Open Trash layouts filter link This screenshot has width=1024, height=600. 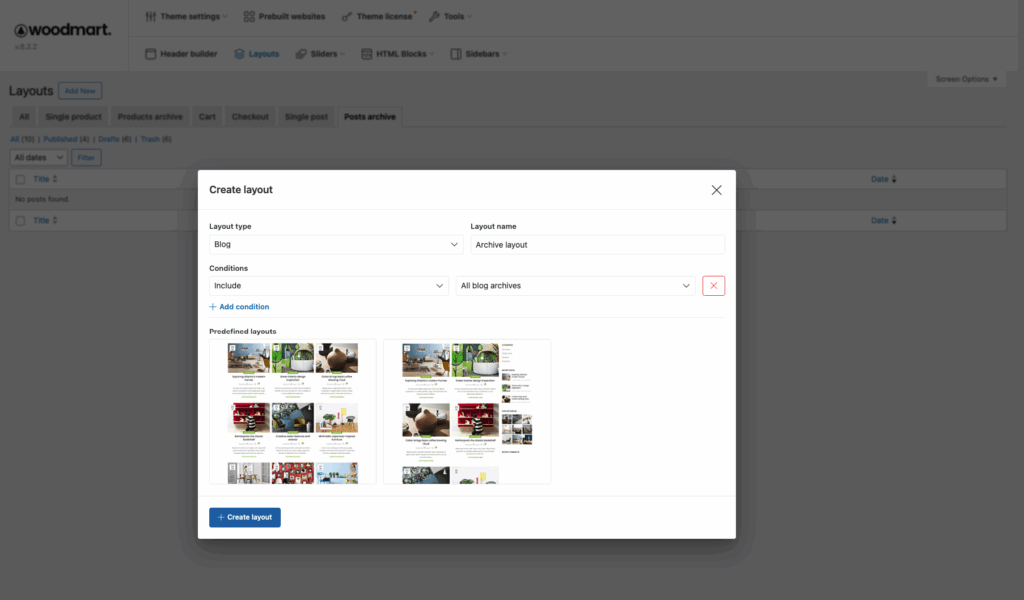(150, 139)
